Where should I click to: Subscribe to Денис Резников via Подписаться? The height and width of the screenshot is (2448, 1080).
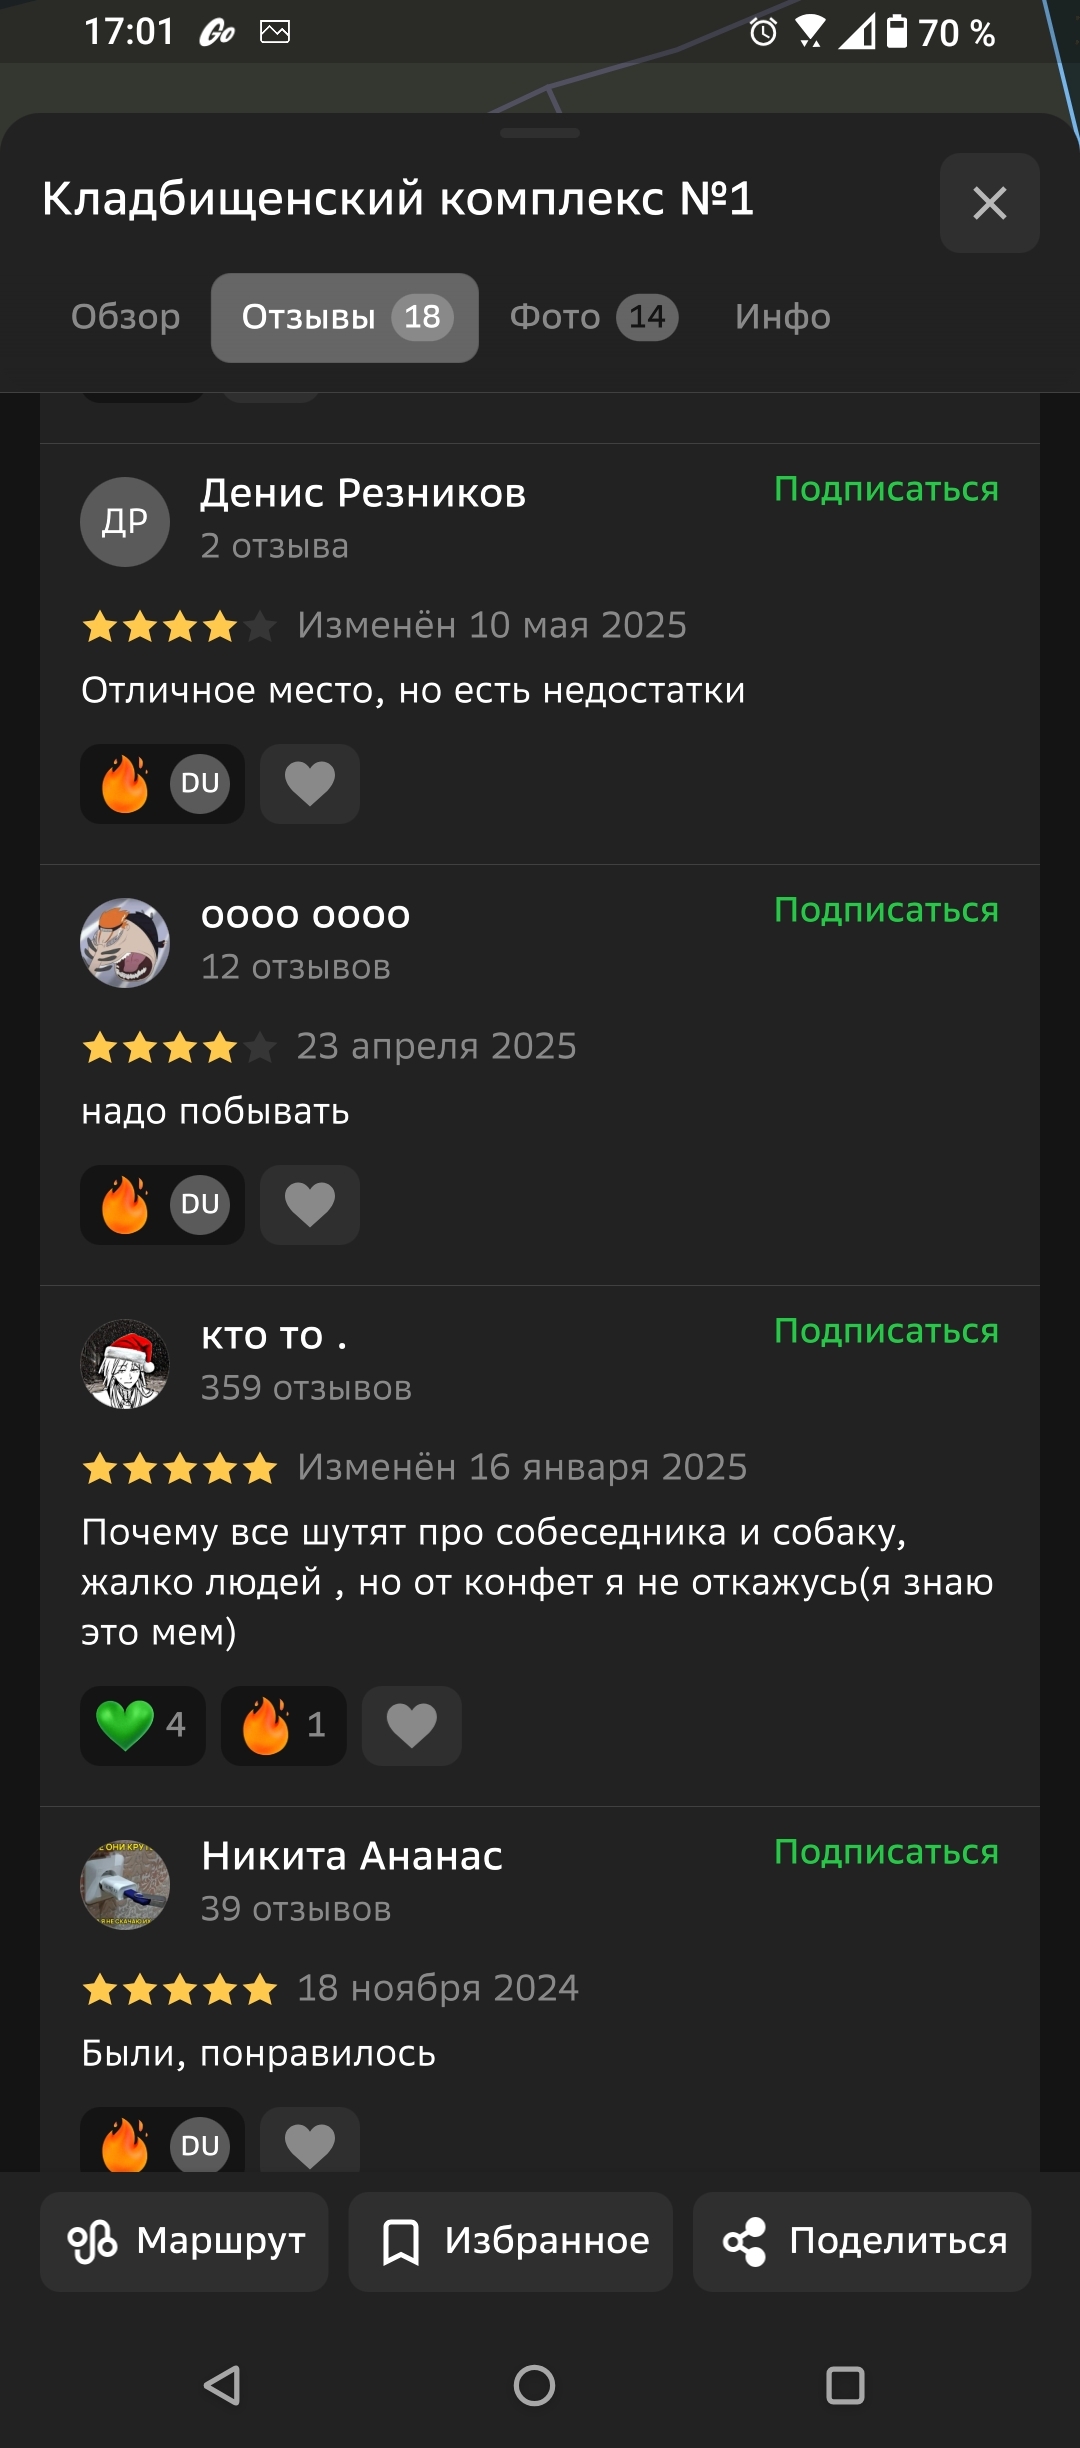887,489
